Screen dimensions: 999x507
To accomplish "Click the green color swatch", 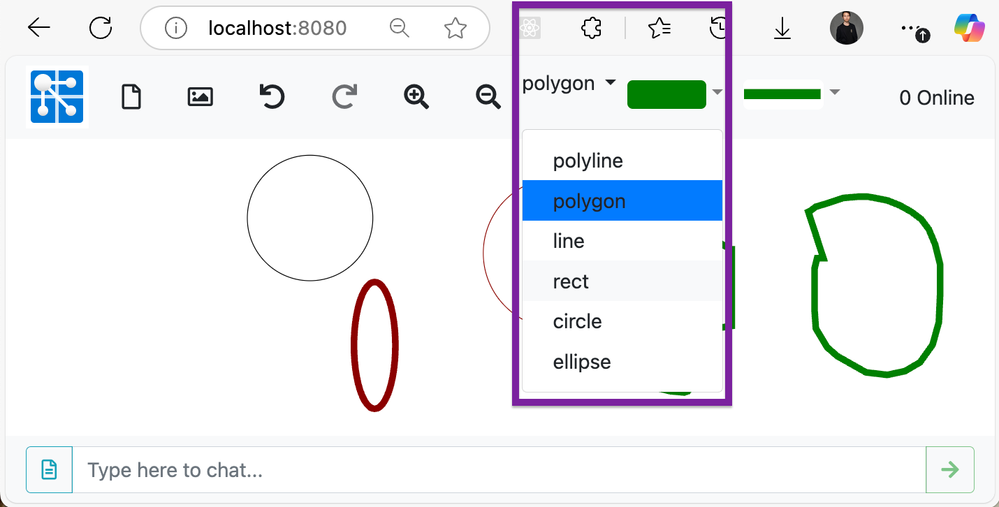I will [666, 94].
